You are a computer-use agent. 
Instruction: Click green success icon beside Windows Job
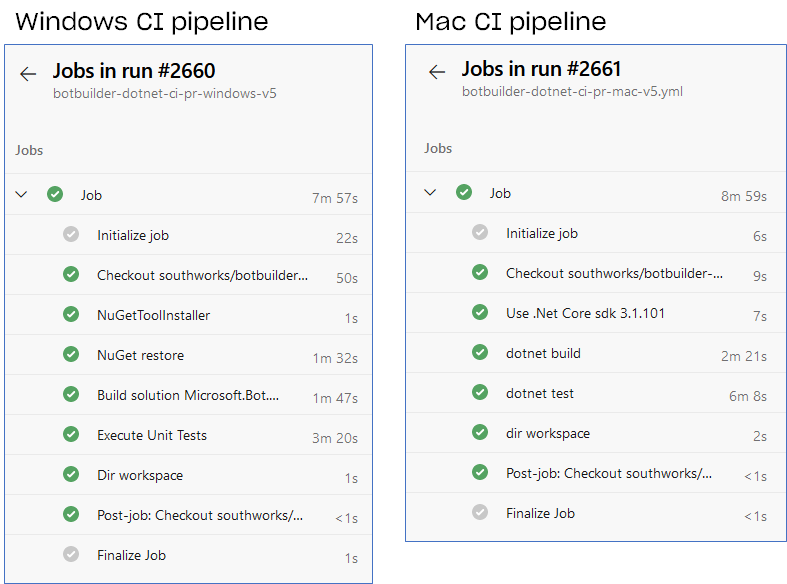(x=55, y=194)
